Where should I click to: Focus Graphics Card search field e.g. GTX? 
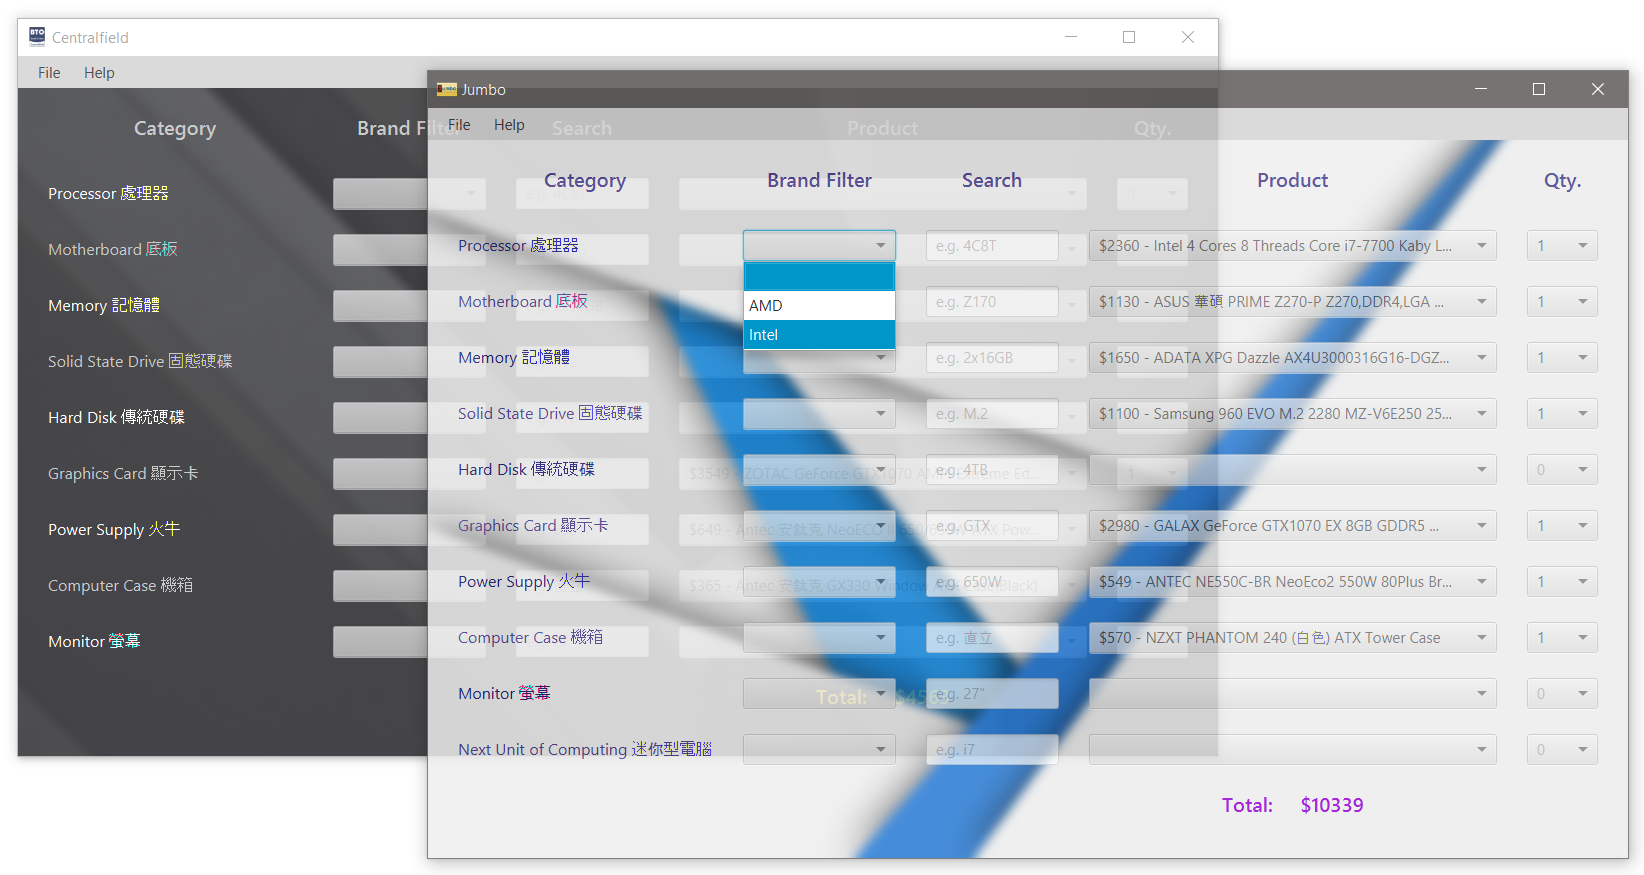click(992, 526)
